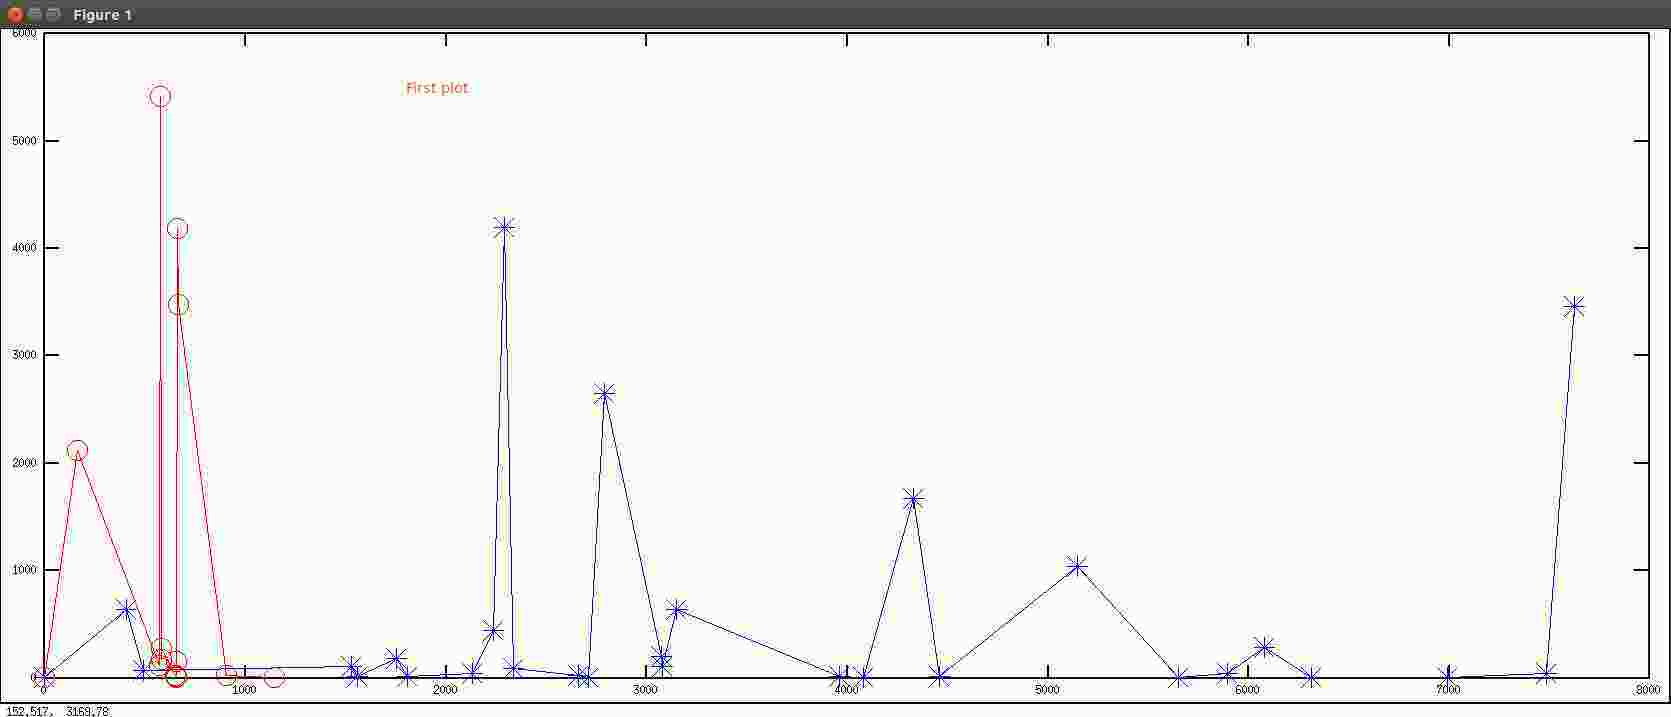Click the blue star peak near 4200
The height and width of the screenshot is (717, 1671).
pos(504,227)
